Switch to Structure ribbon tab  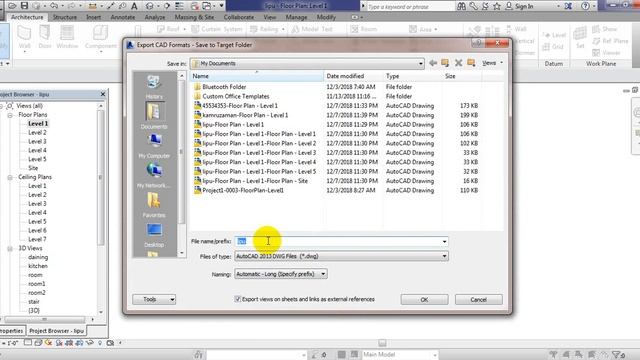tap(65, 17)
